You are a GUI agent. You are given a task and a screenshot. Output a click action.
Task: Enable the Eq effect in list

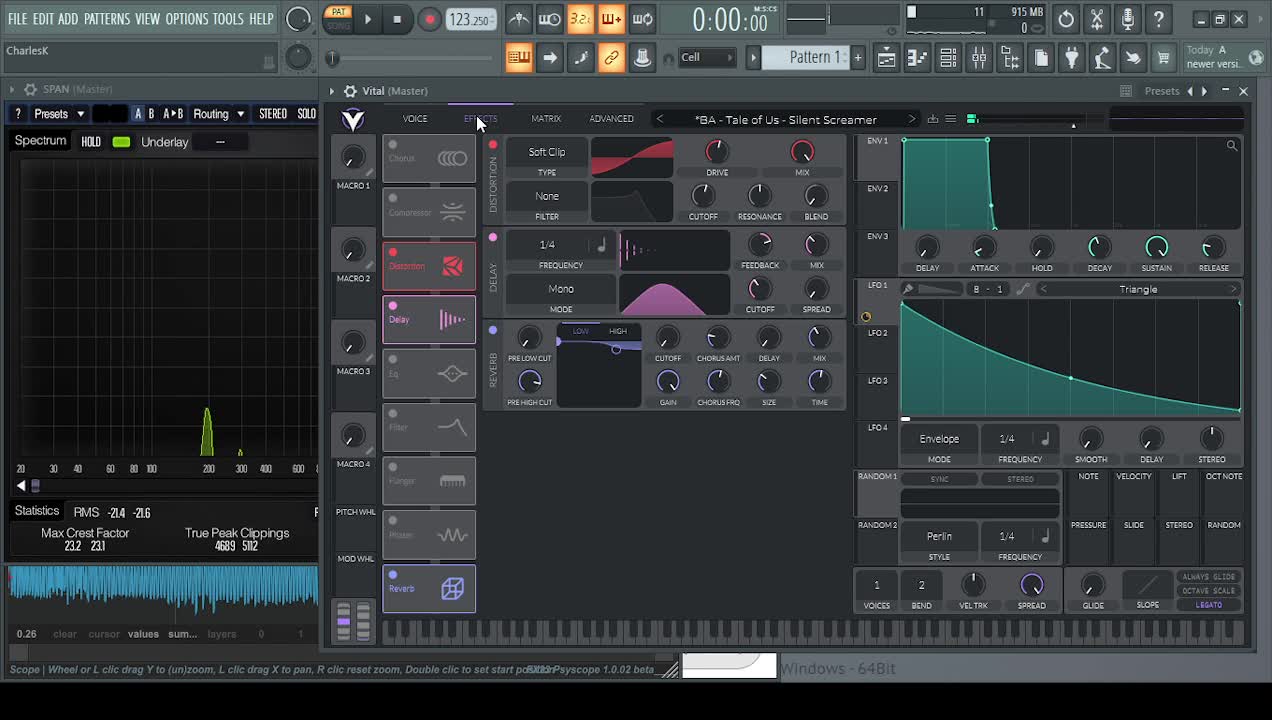[393, 360]
